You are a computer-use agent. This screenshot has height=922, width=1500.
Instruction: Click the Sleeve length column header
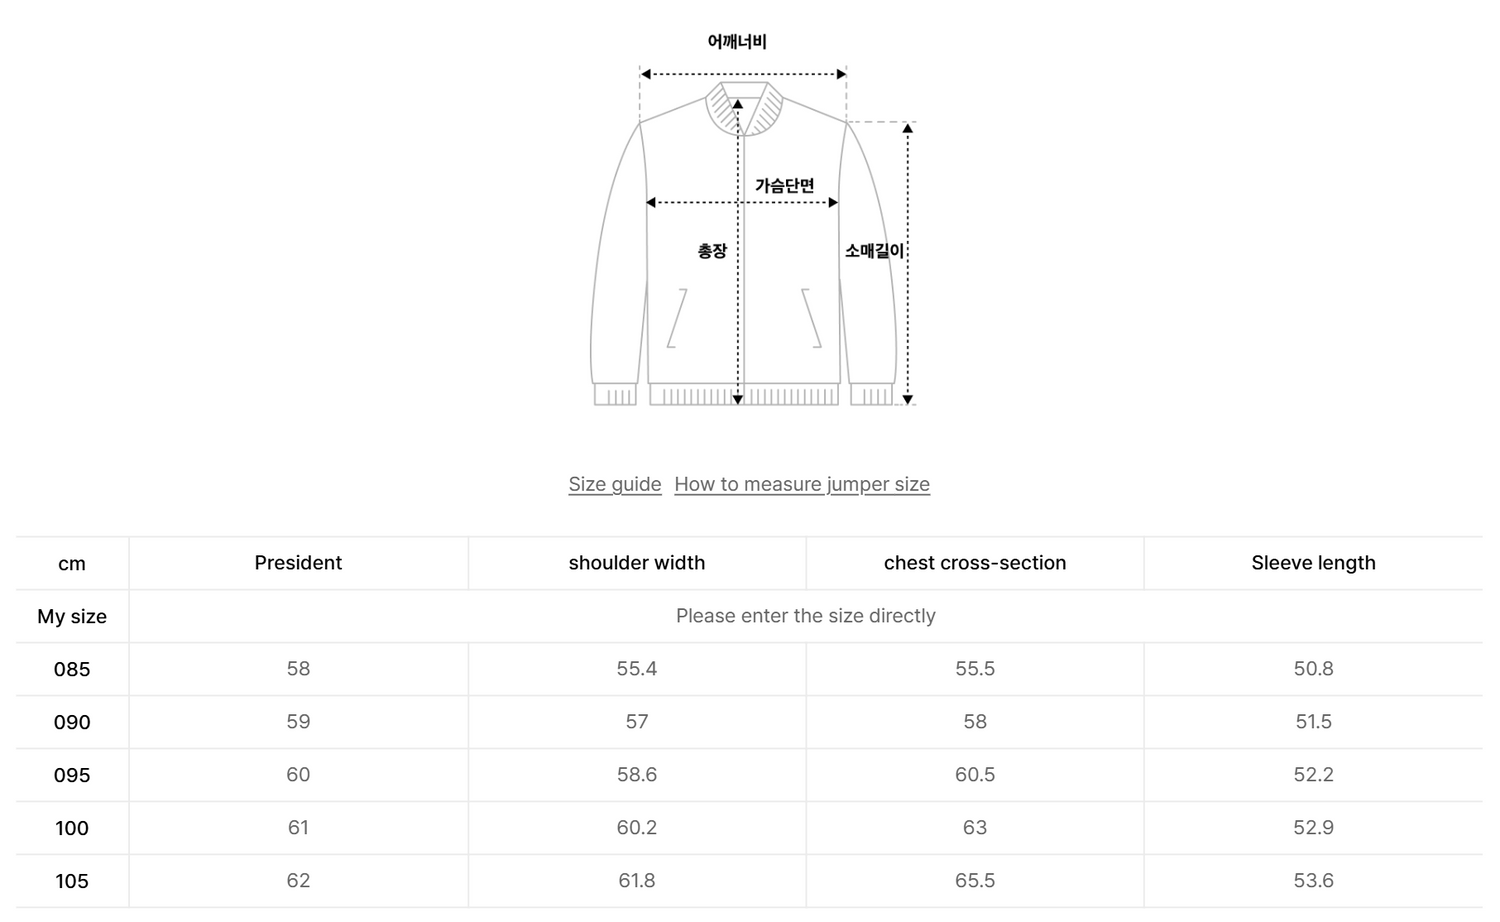(x=1313, y=563)
